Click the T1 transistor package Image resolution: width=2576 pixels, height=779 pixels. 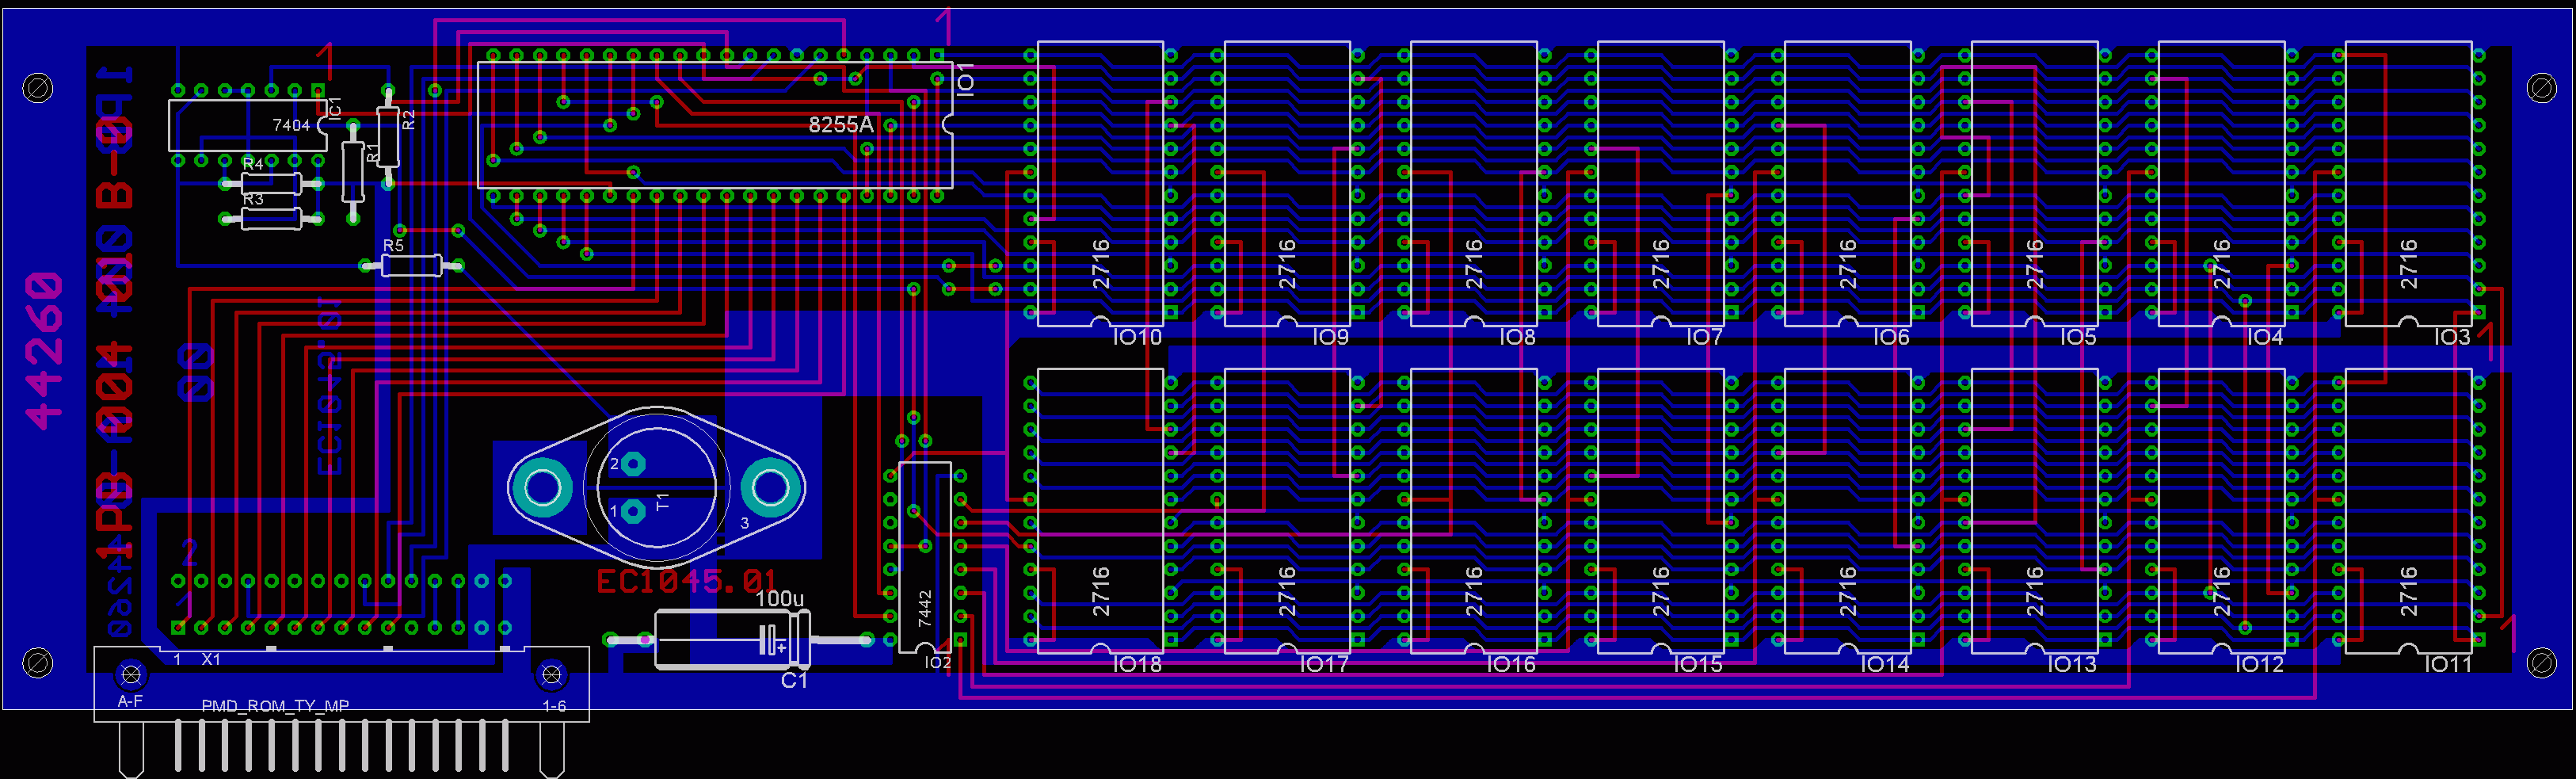tap(656, 489)
